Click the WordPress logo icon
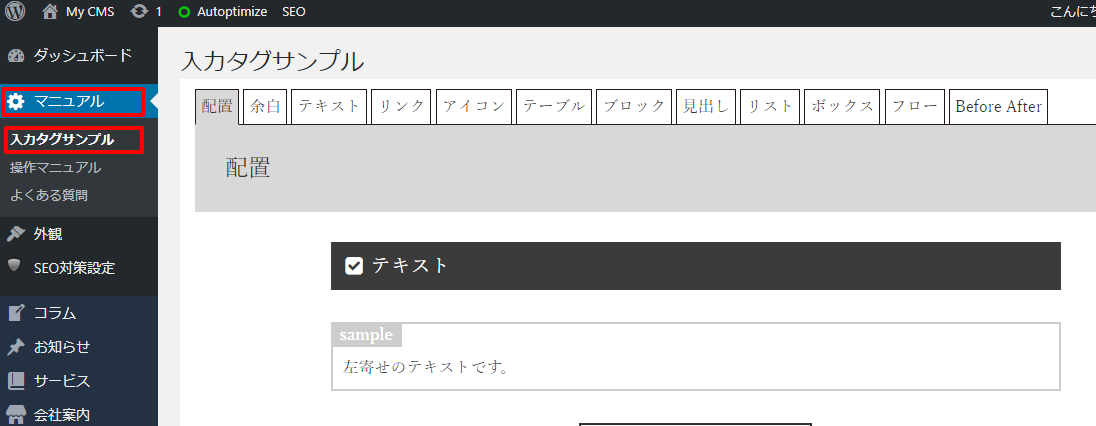 [15, 11]
